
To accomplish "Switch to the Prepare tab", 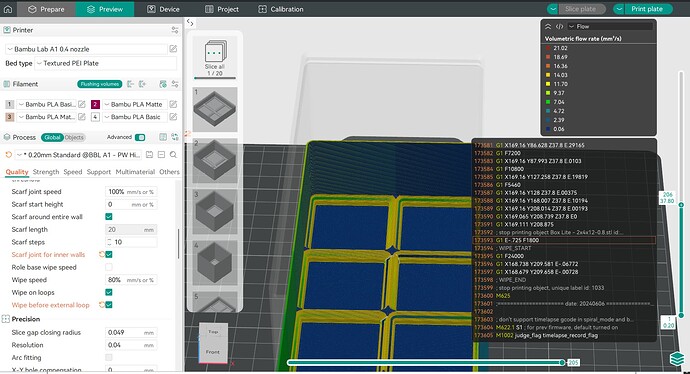I will (46, 9).
